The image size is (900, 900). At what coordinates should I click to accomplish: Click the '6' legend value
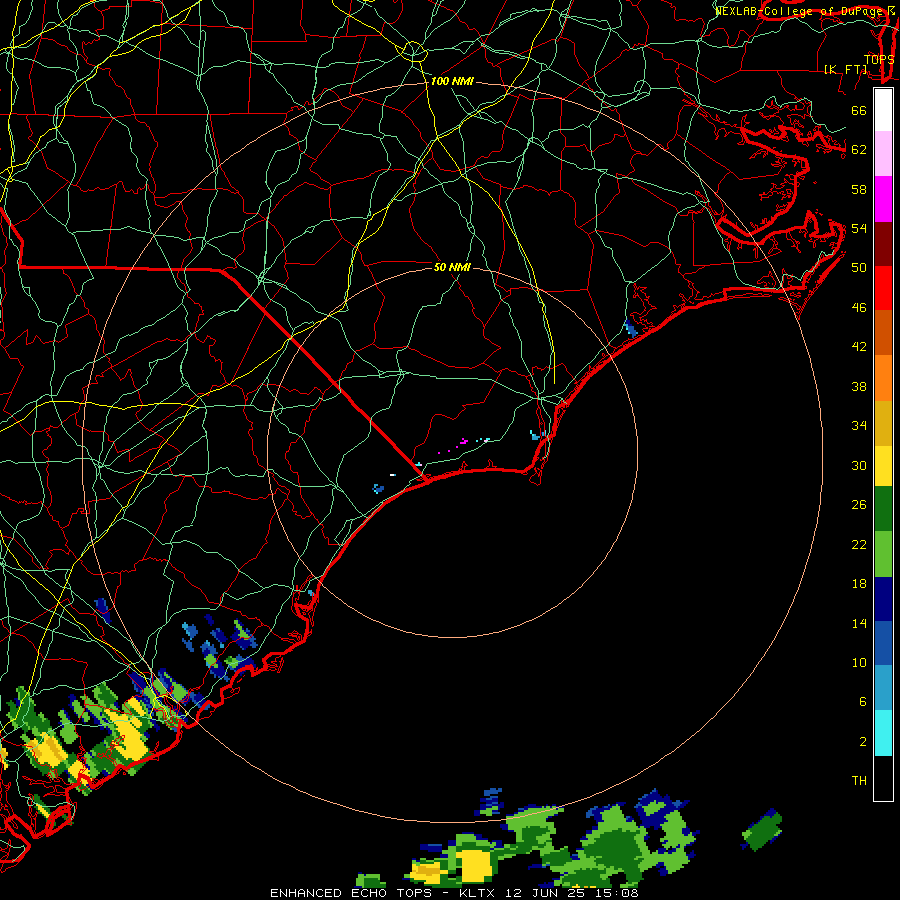pos(863,702)
